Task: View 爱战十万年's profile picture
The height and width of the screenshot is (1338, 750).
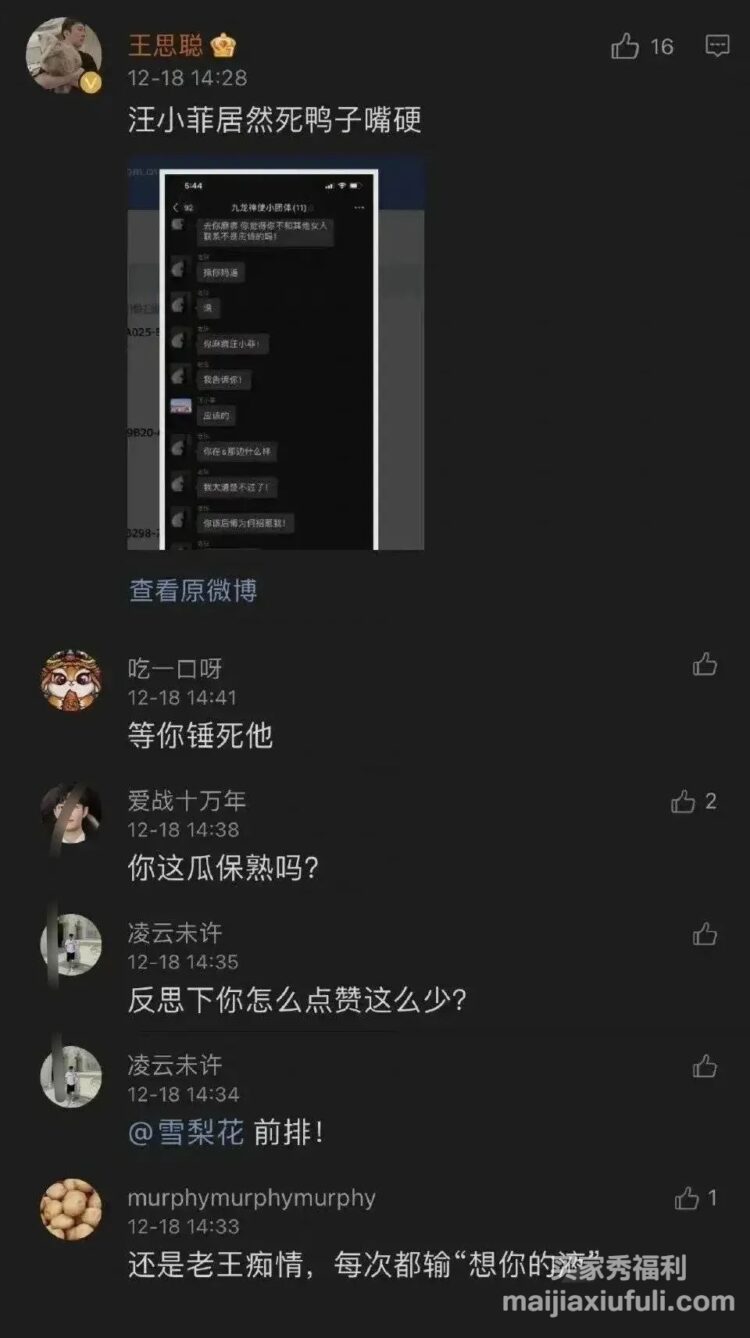Action: 70,813
